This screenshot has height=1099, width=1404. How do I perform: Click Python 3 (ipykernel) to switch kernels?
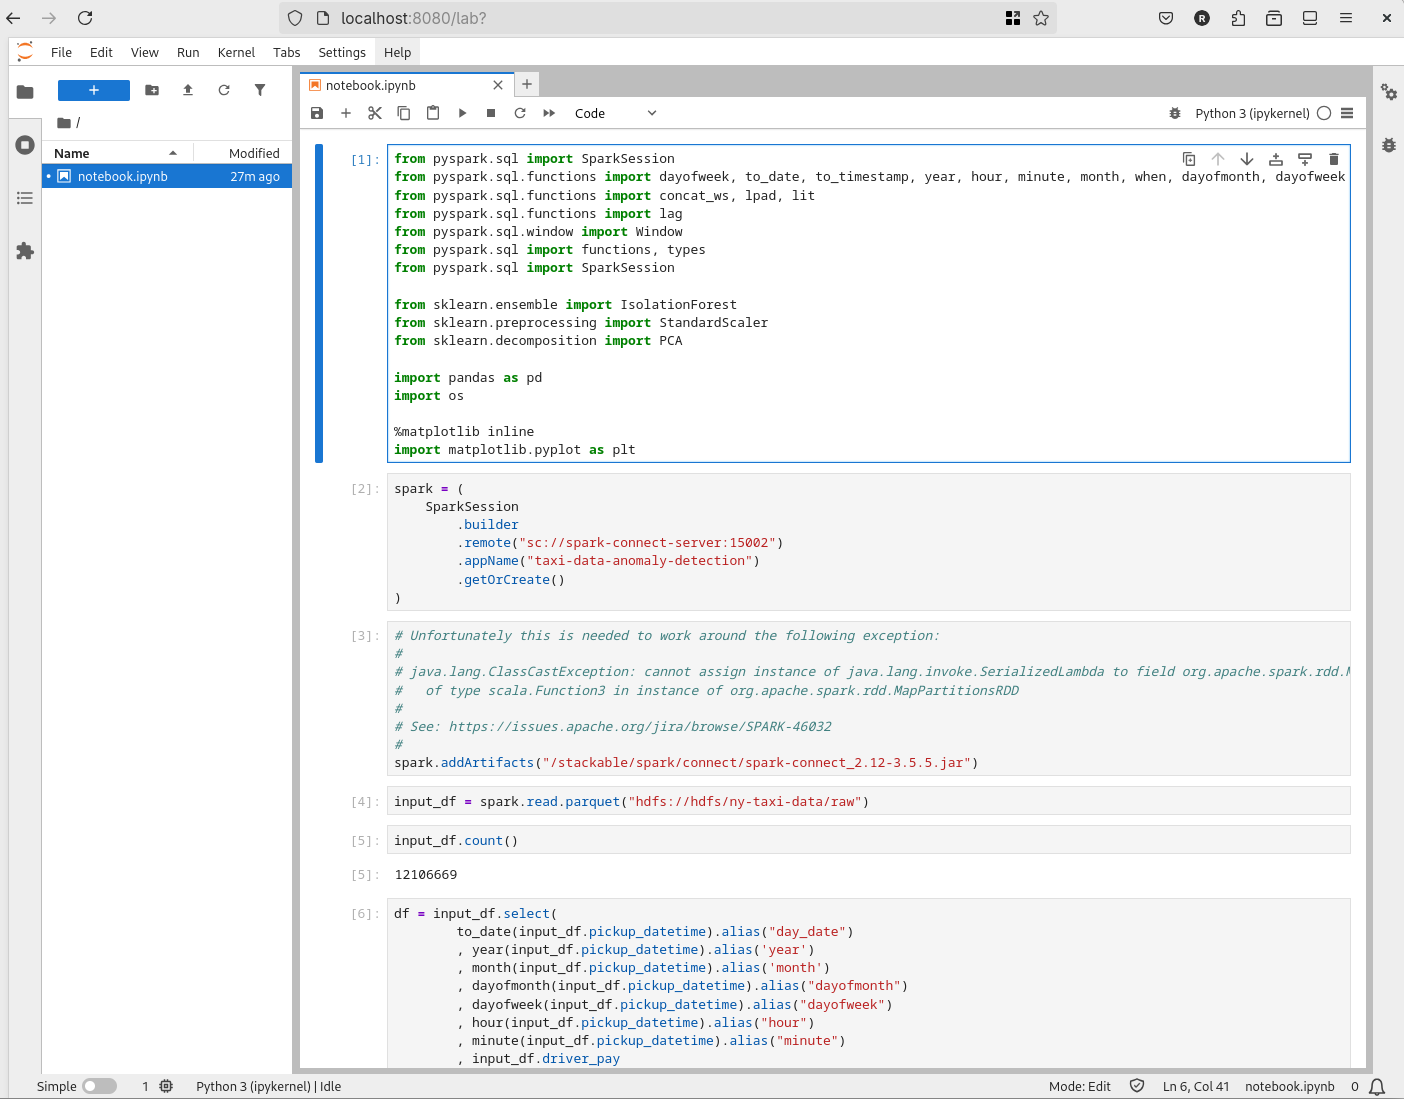(1253, 113)
